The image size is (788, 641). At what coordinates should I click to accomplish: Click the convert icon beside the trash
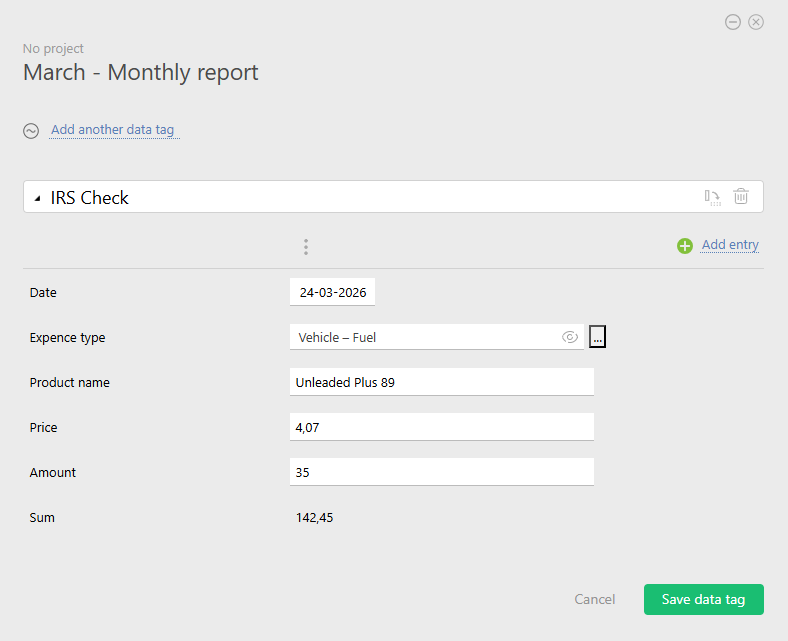[712, 197]
